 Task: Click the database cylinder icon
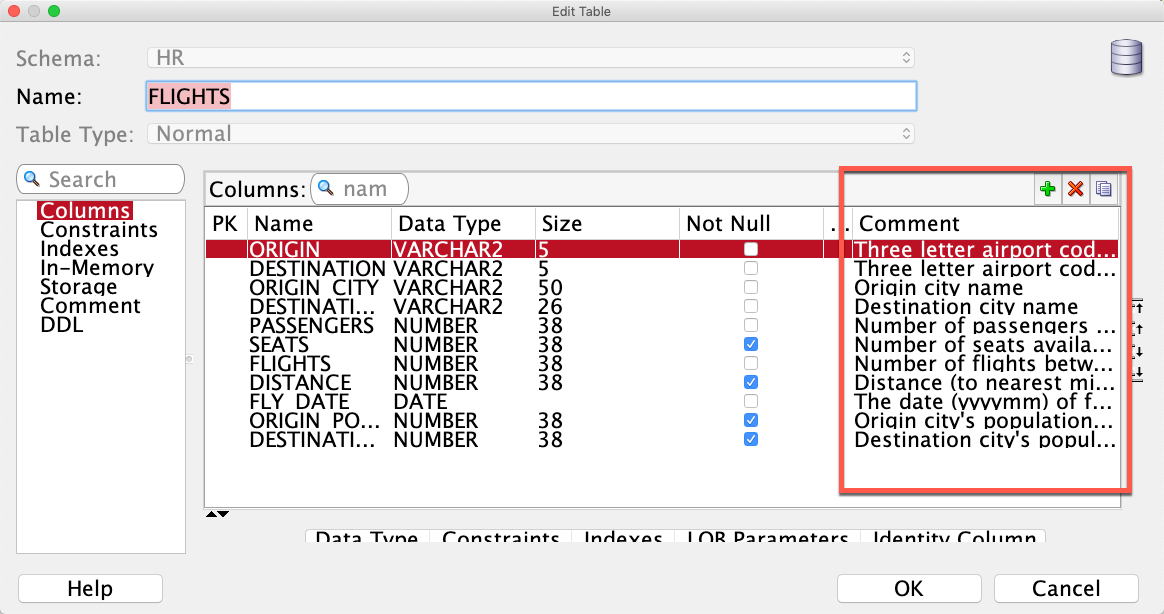pos(1126,58)
